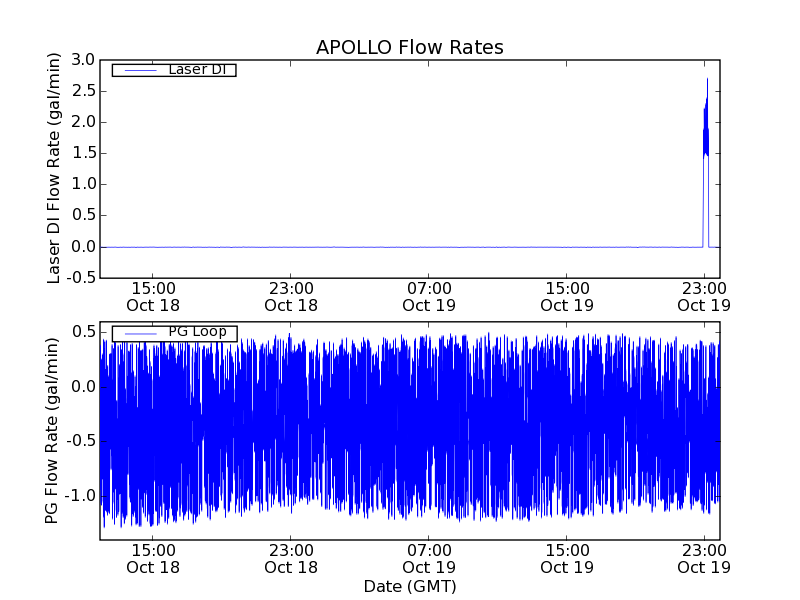
Task: Click the Laser DI Flow Rate y-axis label
Action: coord(55,168)
